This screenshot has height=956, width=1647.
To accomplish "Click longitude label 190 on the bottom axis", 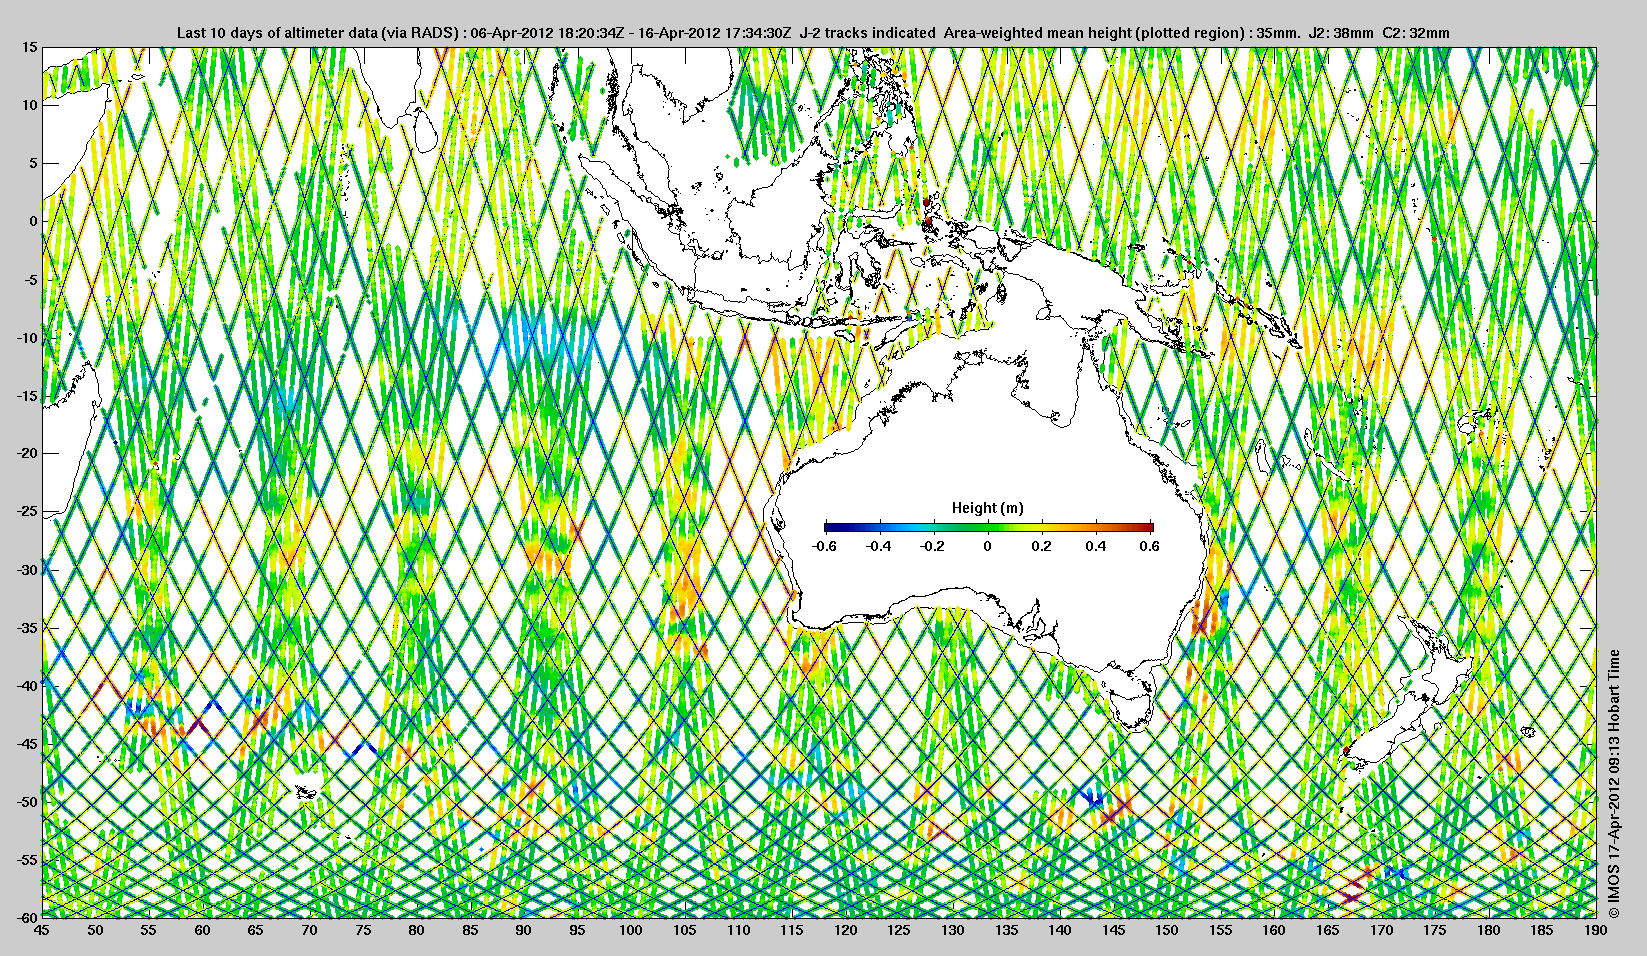I will [1596, 930].
